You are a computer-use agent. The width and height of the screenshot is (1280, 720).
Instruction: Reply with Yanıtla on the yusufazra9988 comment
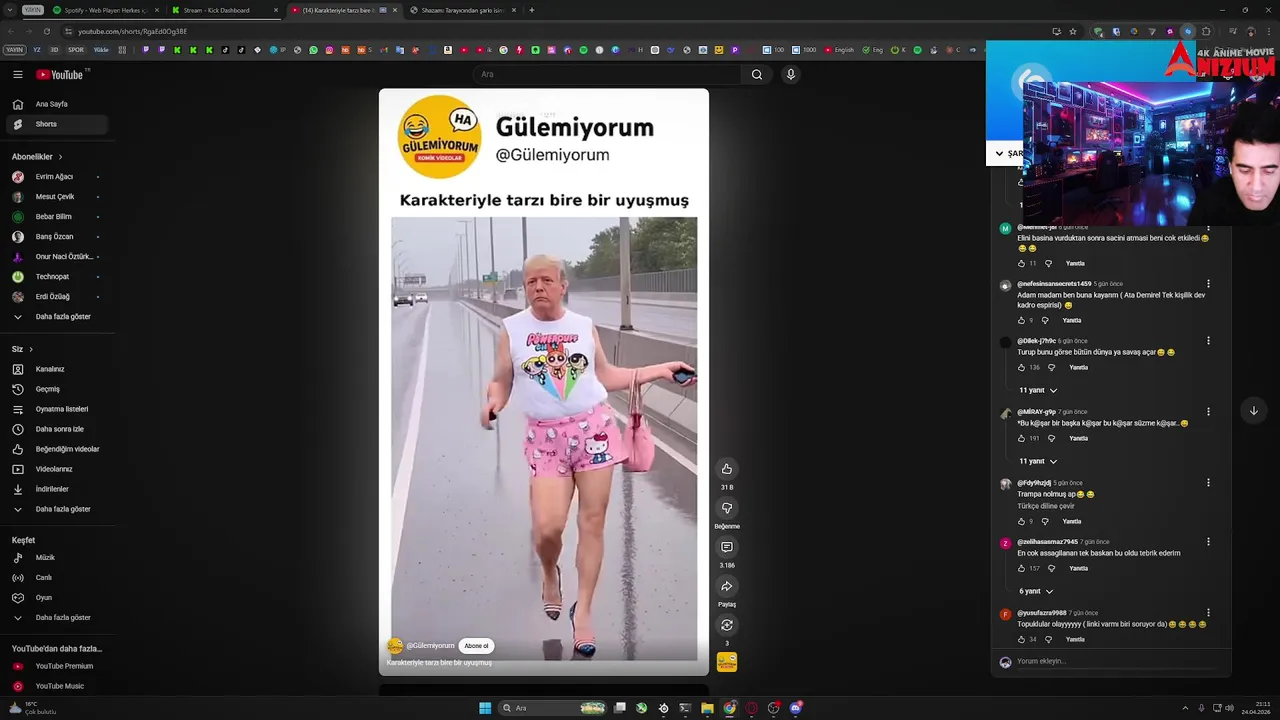click(1075, 640)
